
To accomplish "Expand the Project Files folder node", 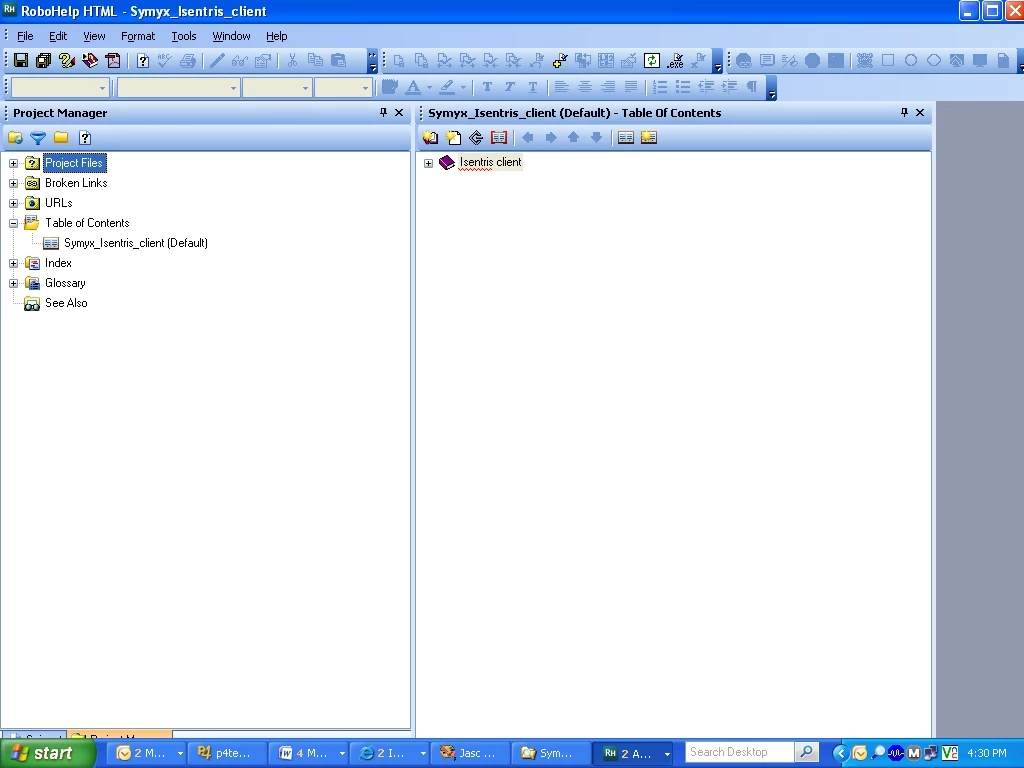I will pos(13,163).
